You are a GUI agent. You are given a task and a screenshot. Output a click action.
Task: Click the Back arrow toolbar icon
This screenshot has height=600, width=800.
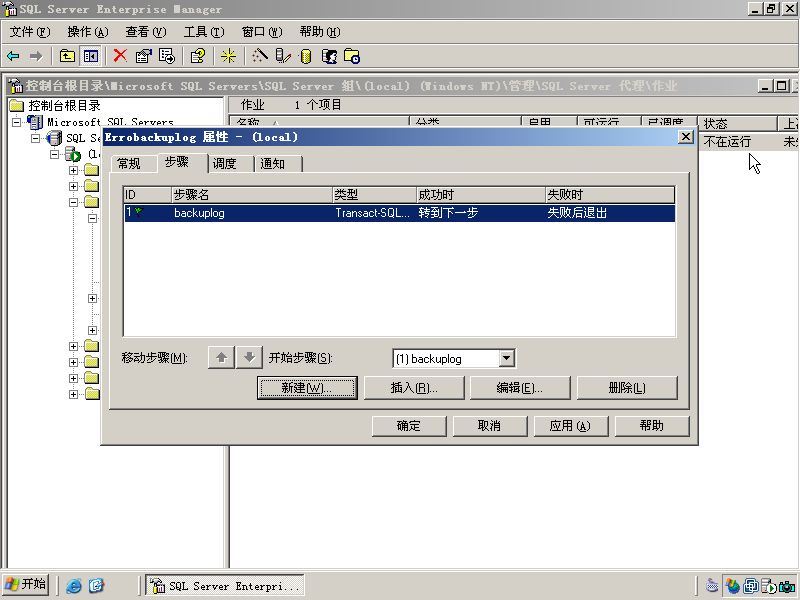click(13, 56)
